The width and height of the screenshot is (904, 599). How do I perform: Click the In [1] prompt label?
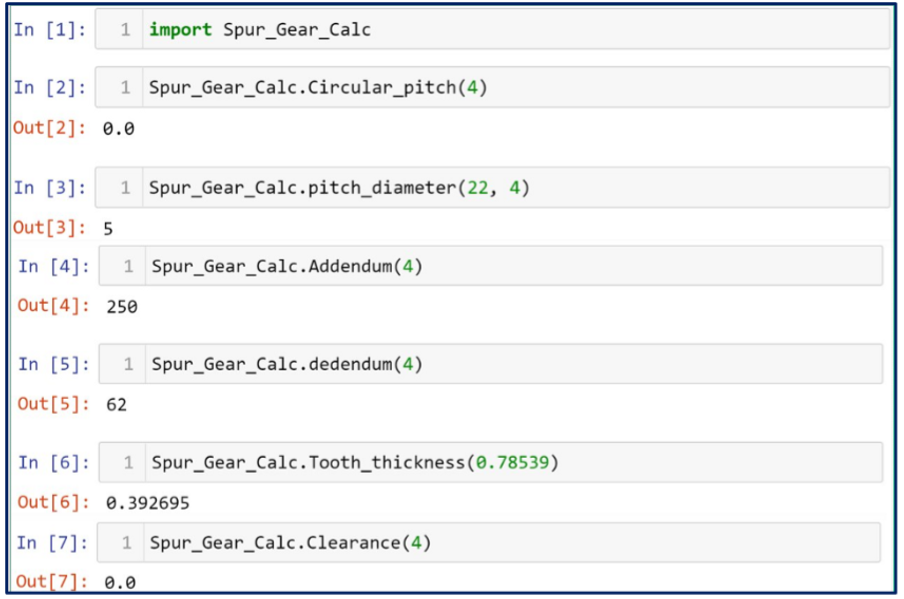(x=50, y=30)
